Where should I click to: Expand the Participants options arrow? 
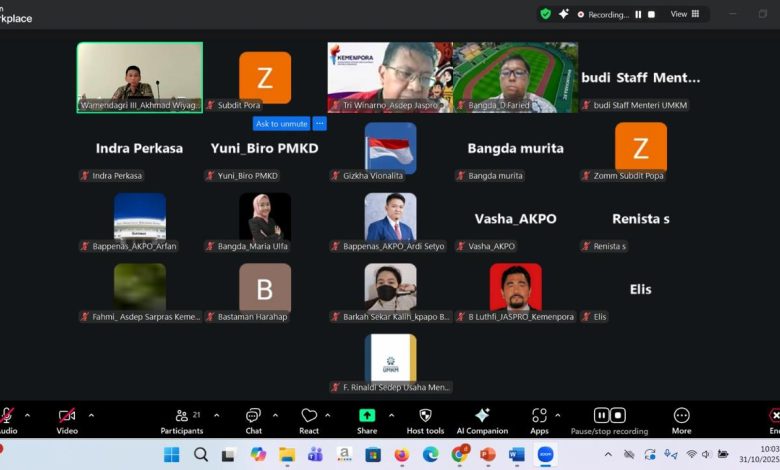(216, 415)
